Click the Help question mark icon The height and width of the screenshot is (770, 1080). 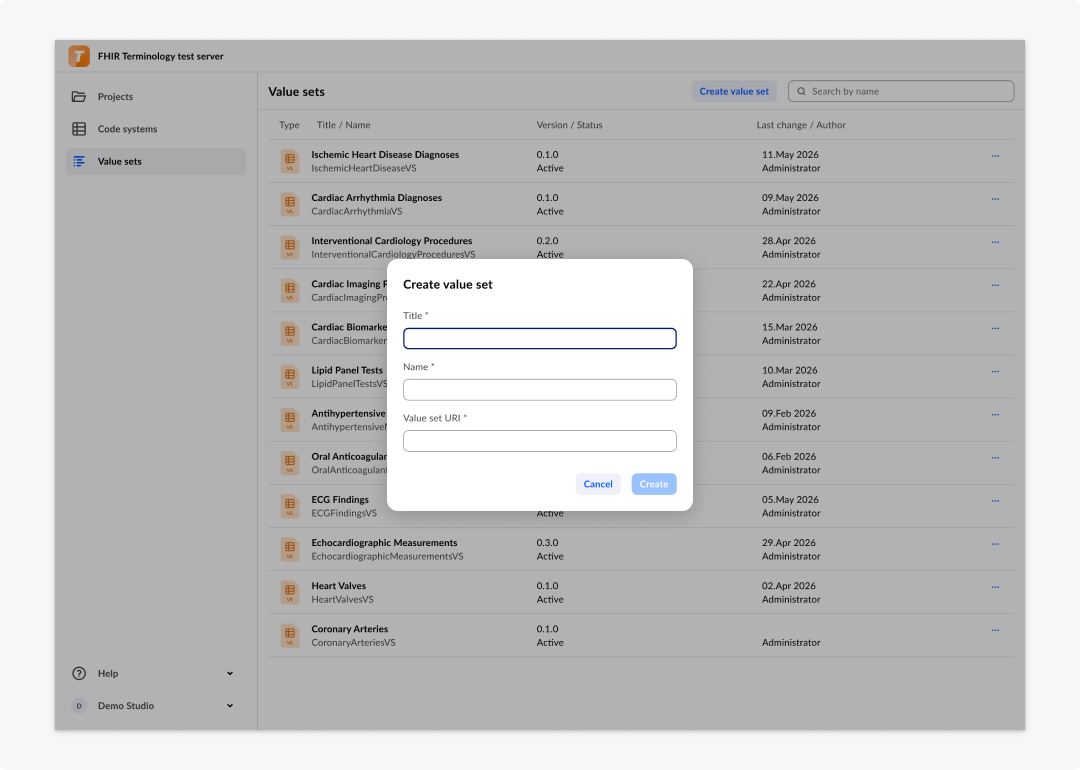(x=79, y=674)
